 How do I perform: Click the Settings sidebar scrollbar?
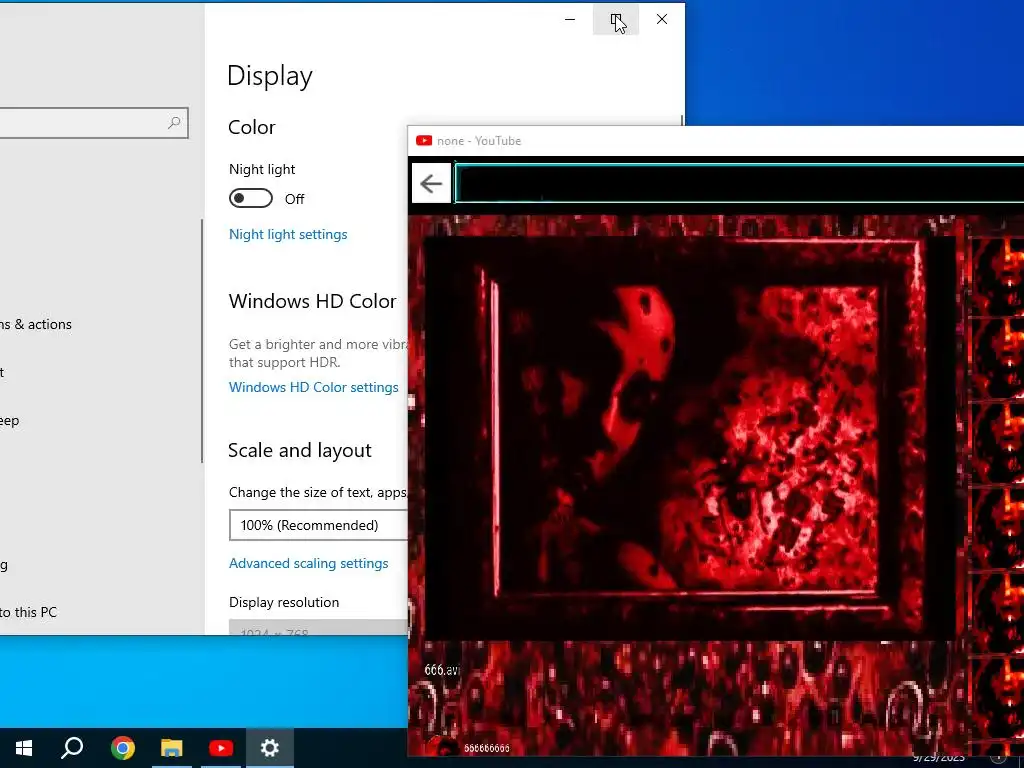(202, 341)
